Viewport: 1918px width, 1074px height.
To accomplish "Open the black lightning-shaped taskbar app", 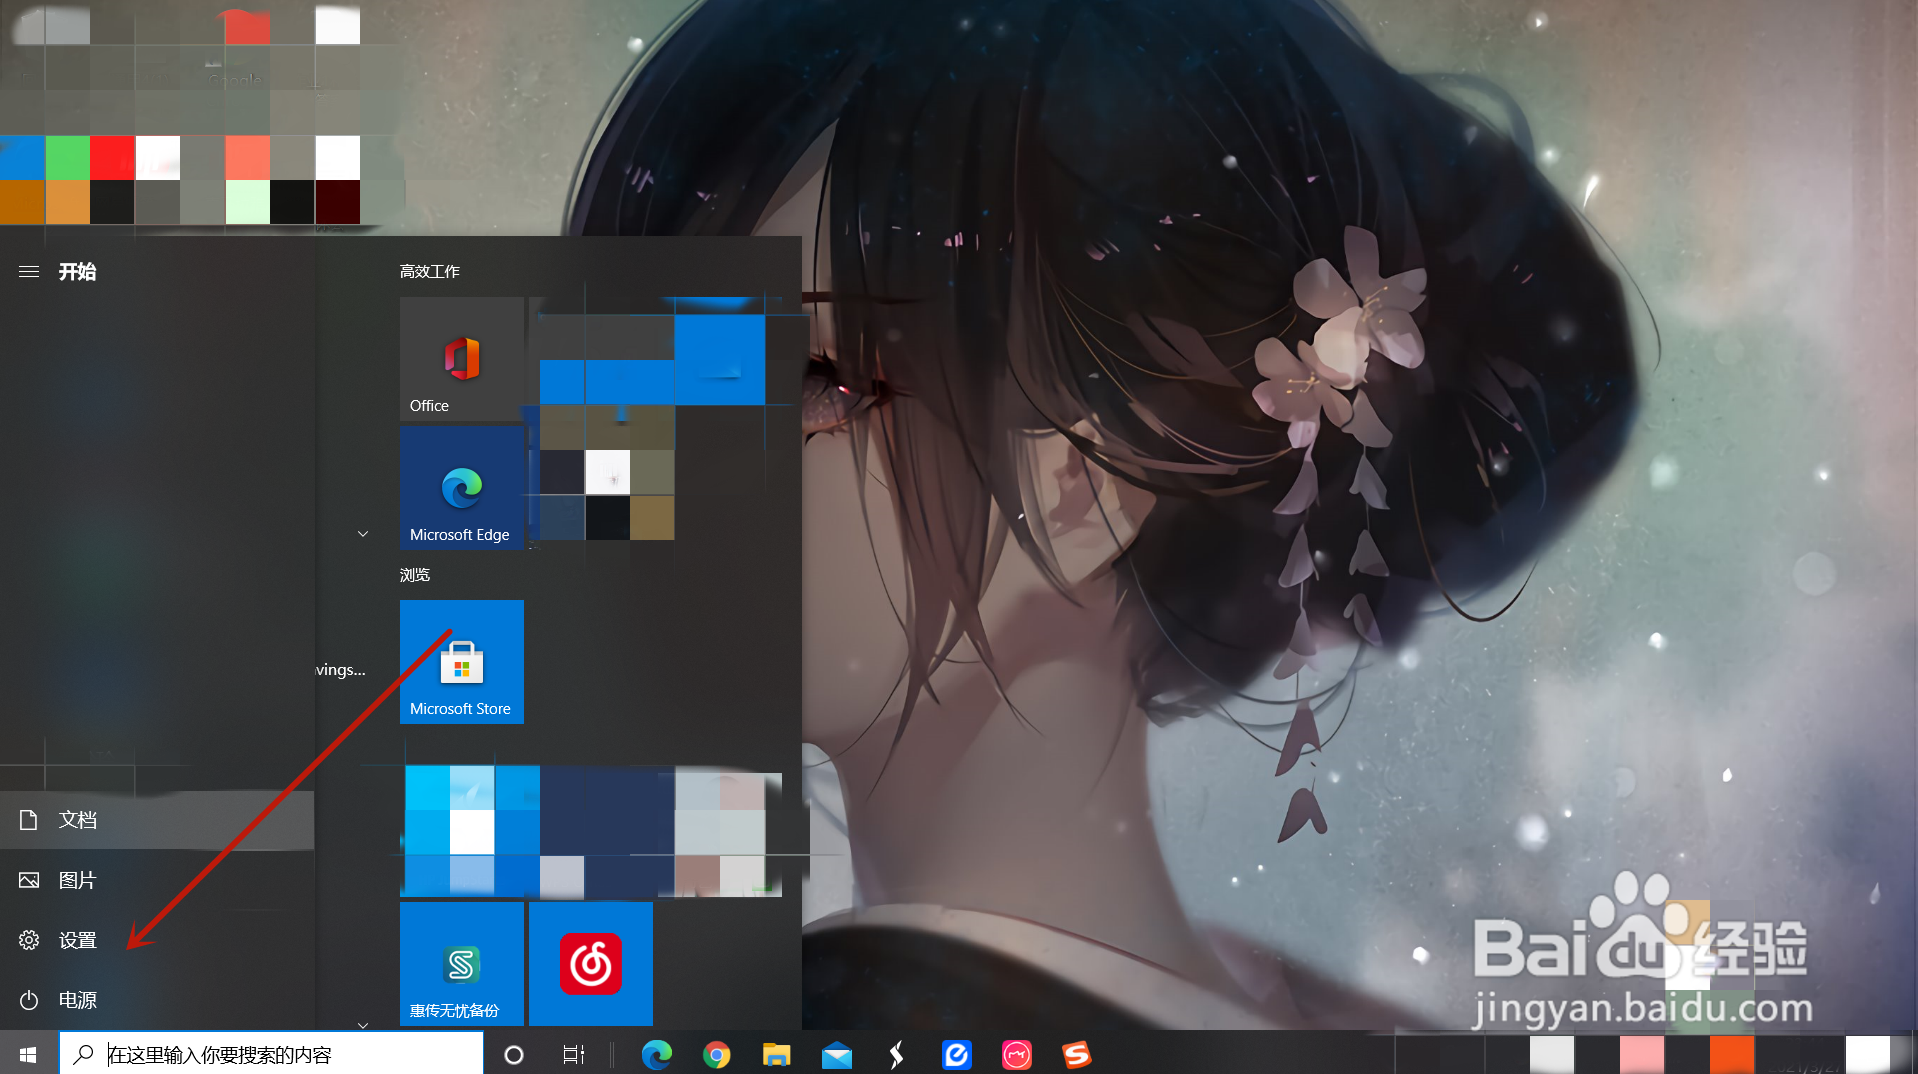I will pos(897,1054).
